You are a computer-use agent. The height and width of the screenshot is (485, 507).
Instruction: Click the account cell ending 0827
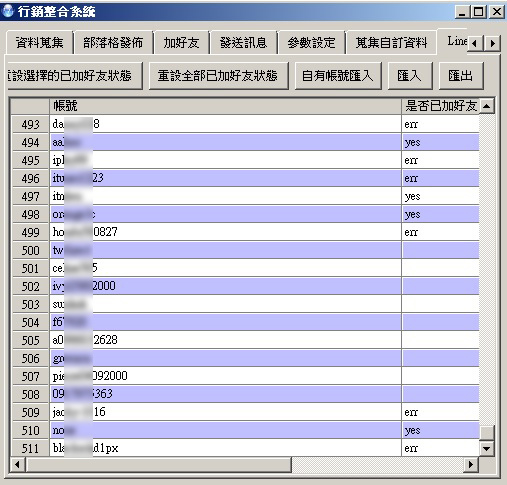point(225,232)
